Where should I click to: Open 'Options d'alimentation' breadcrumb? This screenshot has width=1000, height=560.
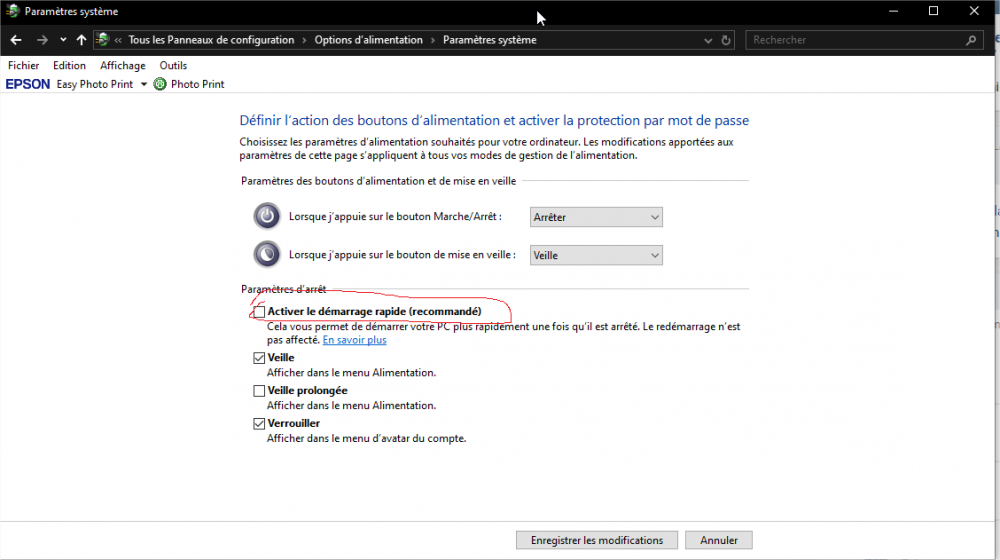[368, 40]
